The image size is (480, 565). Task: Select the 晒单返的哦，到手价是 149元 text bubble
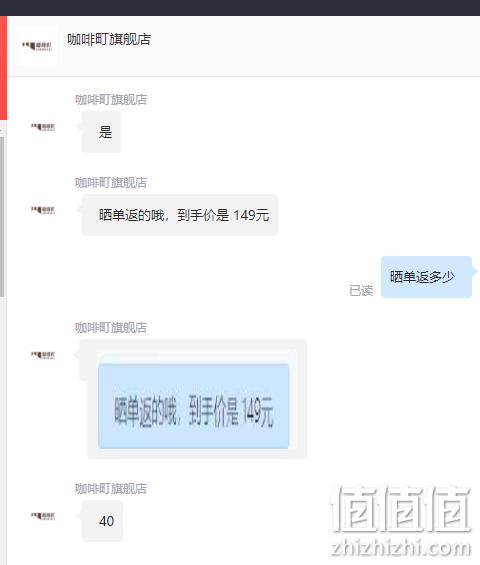(180, 215)
